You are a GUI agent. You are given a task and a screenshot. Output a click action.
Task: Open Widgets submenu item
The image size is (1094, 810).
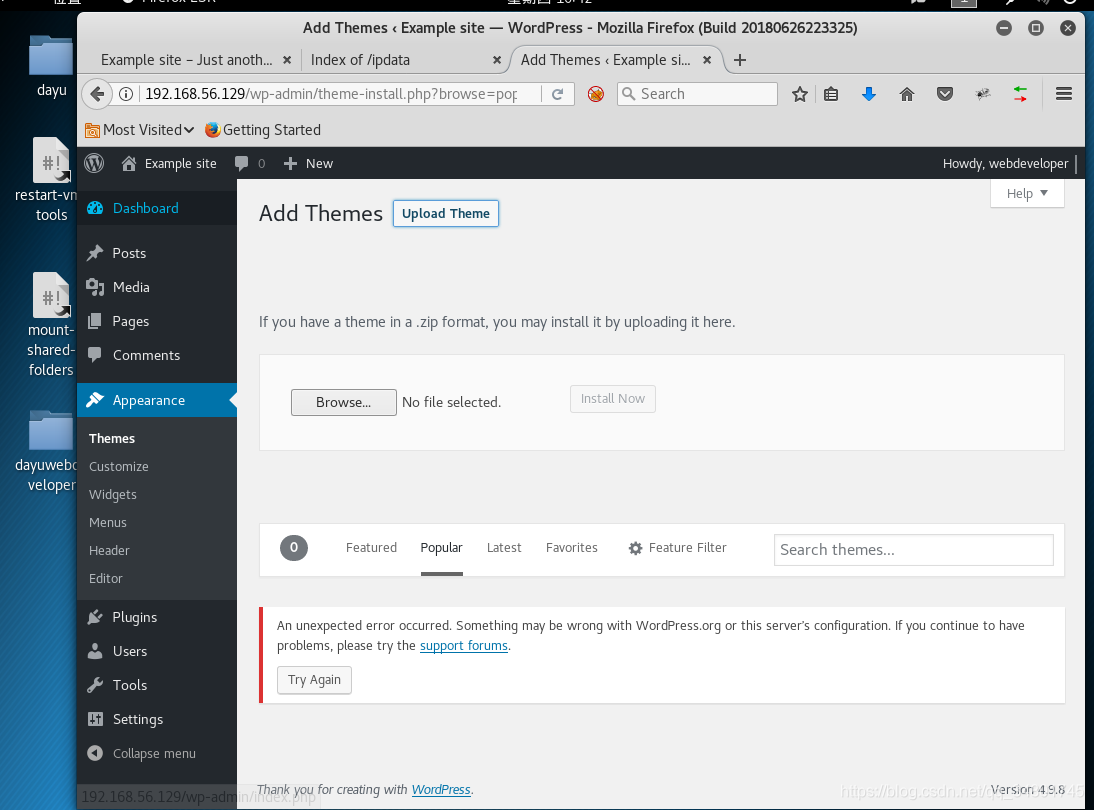[112, 494]
